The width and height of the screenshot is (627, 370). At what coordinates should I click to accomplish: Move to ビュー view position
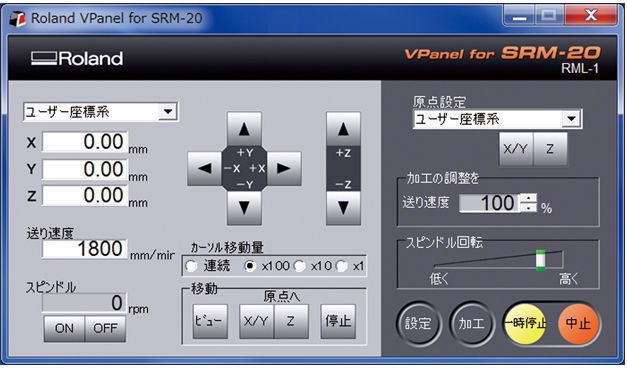click(x=210, y=321)
